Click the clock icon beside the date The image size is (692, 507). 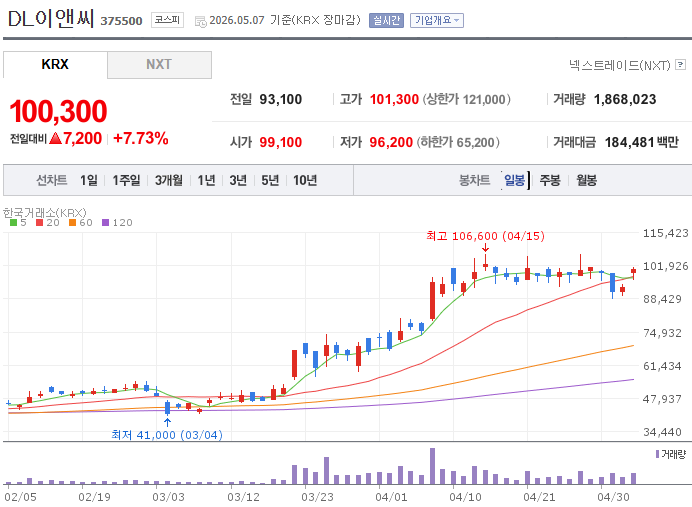pyautogui.click(x=201, y=21)
